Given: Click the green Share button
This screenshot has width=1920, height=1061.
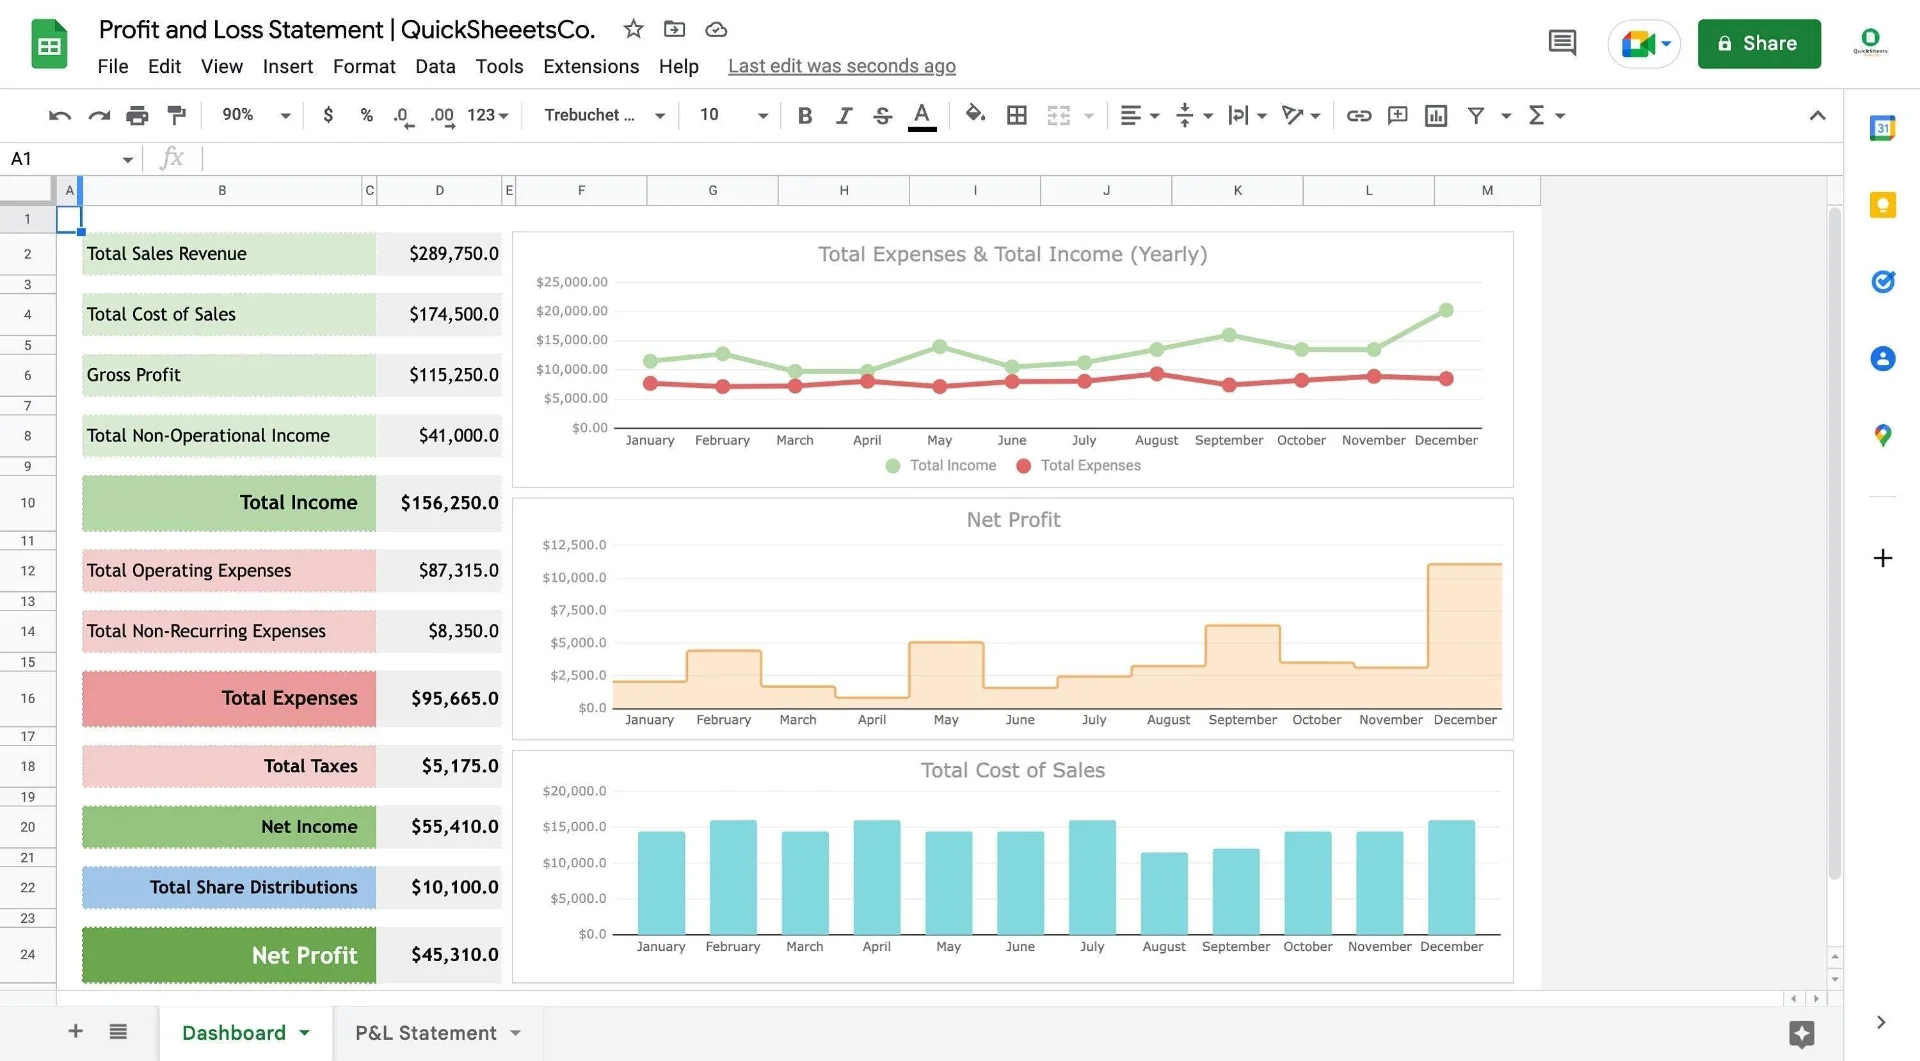Looking at the screenshot, I should (x=1759, y=43).
